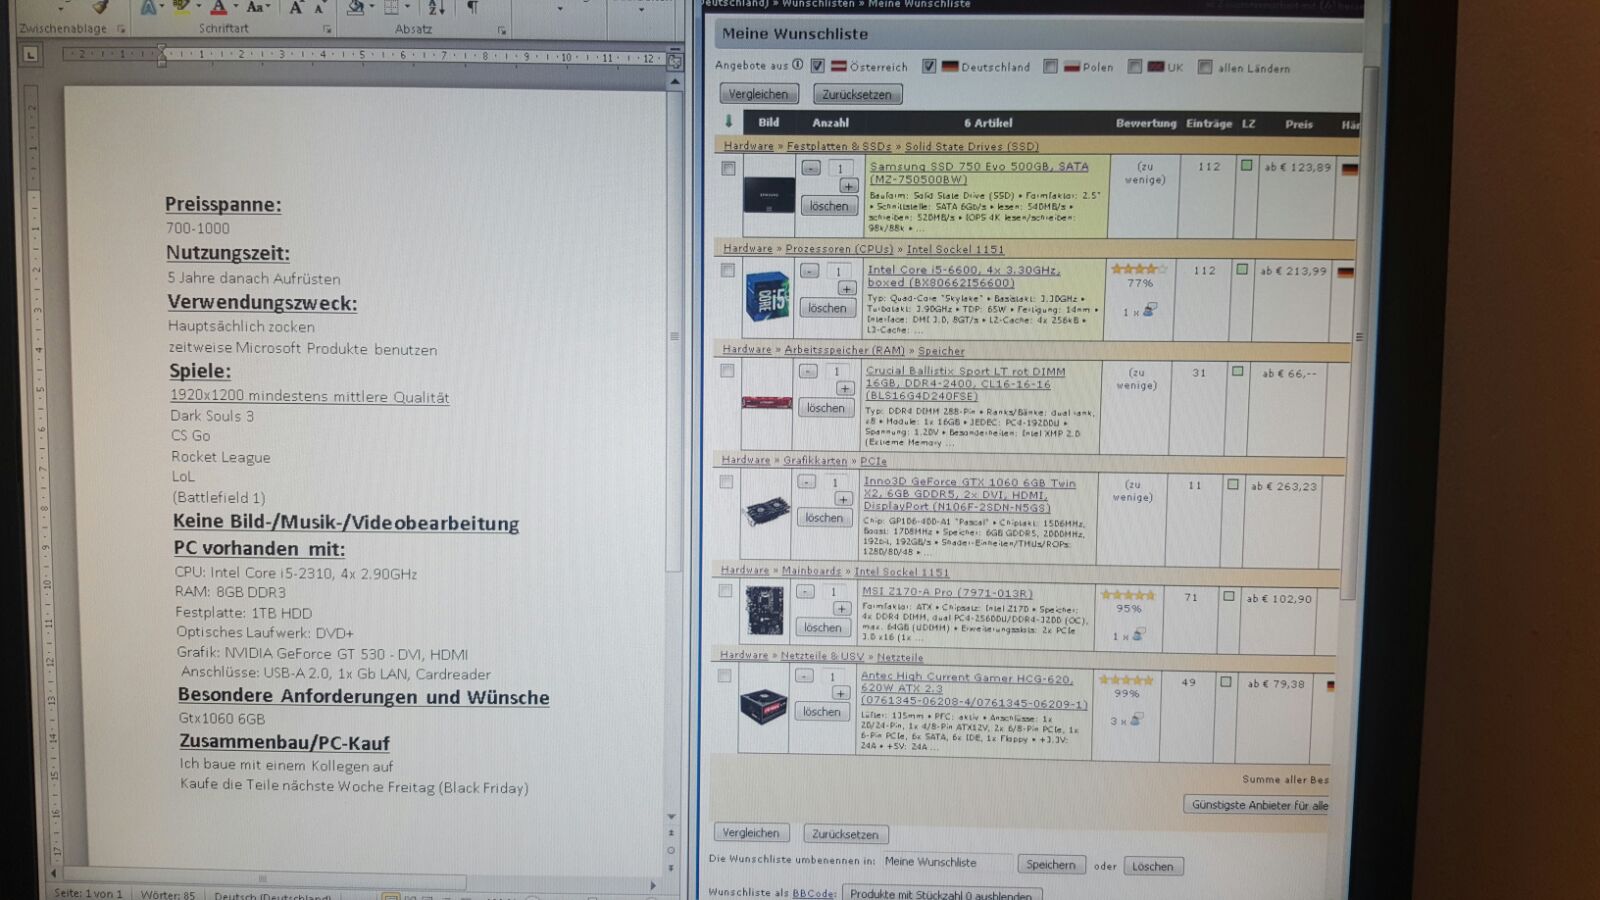Select the Intel Core i5-6600 row checkbox
Image resolution: width=1600 pixels, height=900 pixels.
point(727,271)
